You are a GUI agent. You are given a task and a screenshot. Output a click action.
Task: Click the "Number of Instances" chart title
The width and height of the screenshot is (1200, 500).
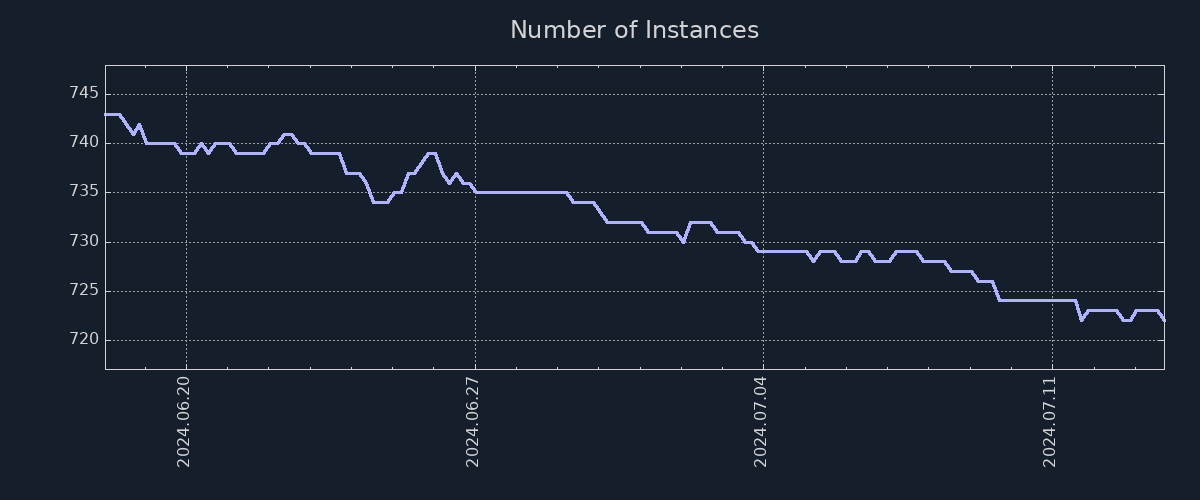pyautogui.click(x=634, y=30)
